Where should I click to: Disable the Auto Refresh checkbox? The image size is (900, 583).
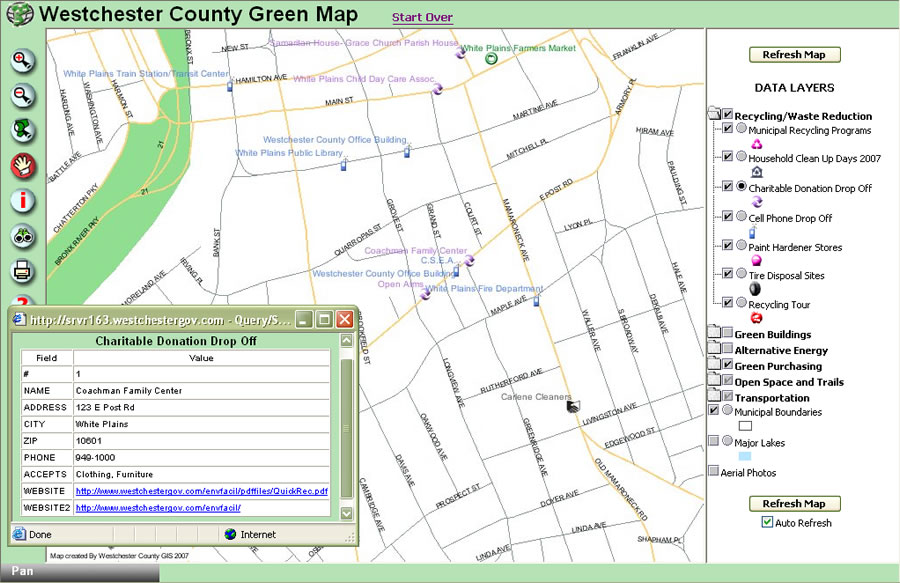[767, 522]
